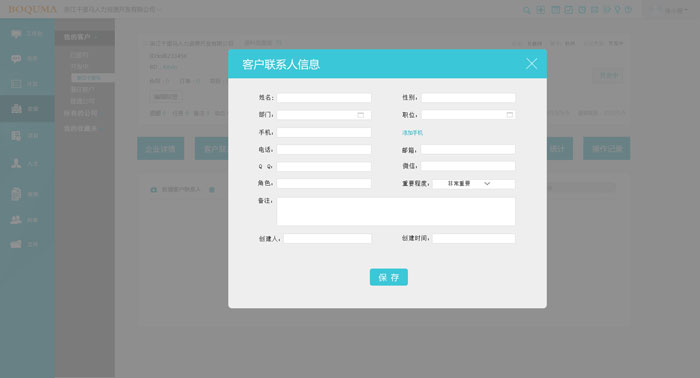The image size is (700, 378).
Task: Close the 客户联系人信息 dialog
Action: 531,64
